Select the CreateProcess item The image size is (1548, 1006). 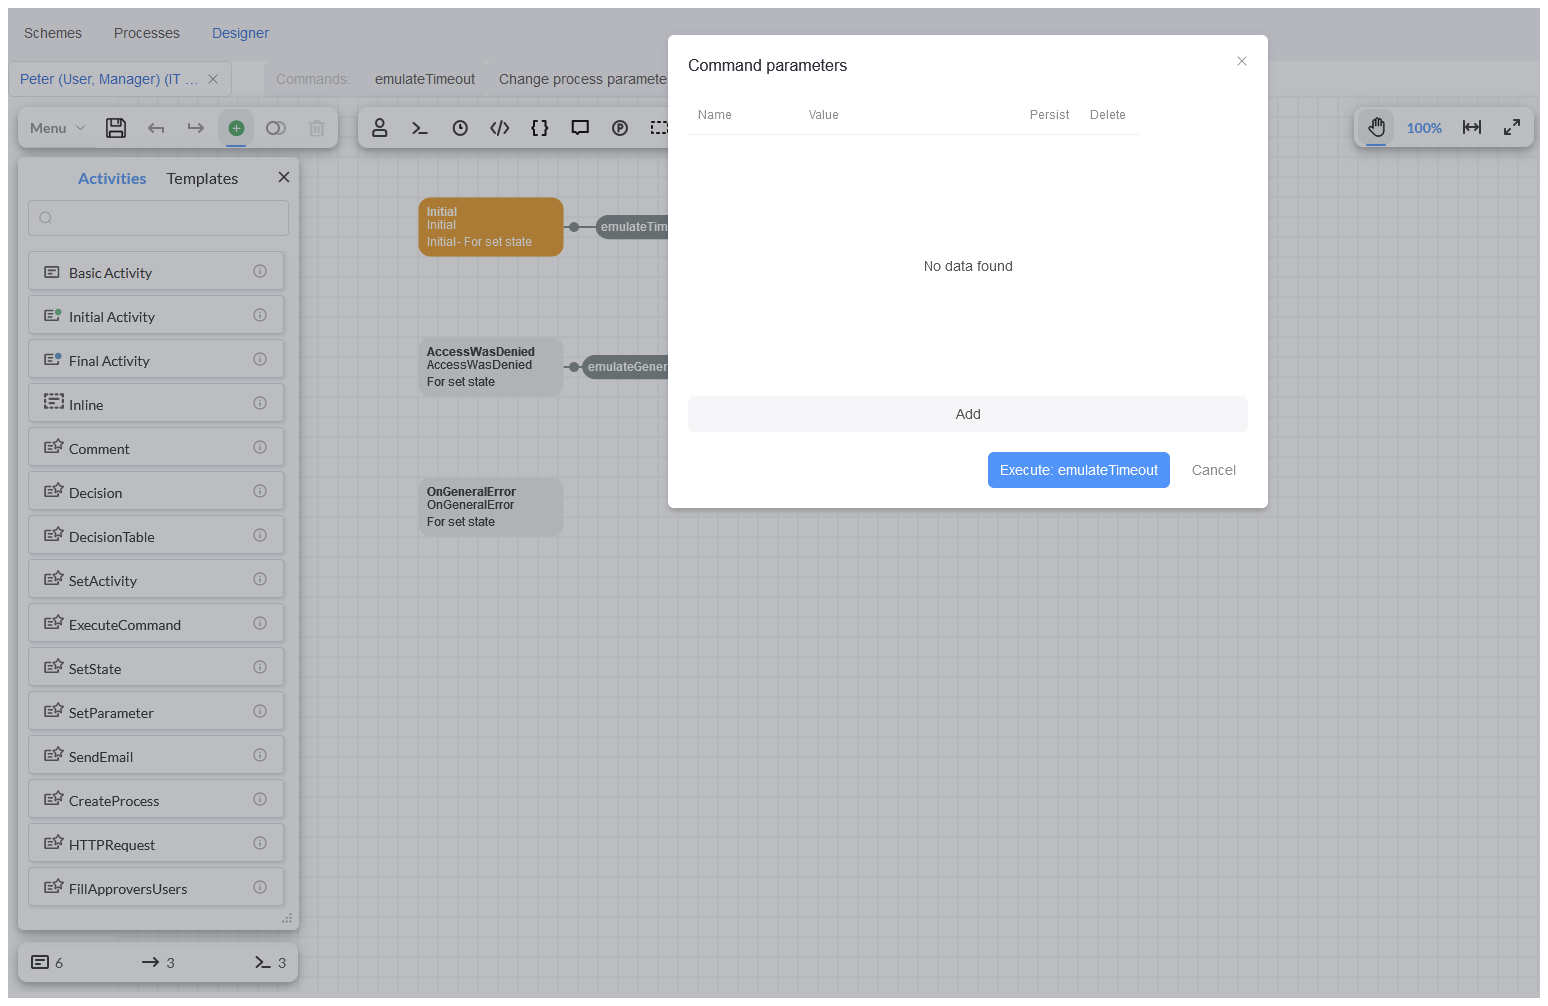[156, 800]
